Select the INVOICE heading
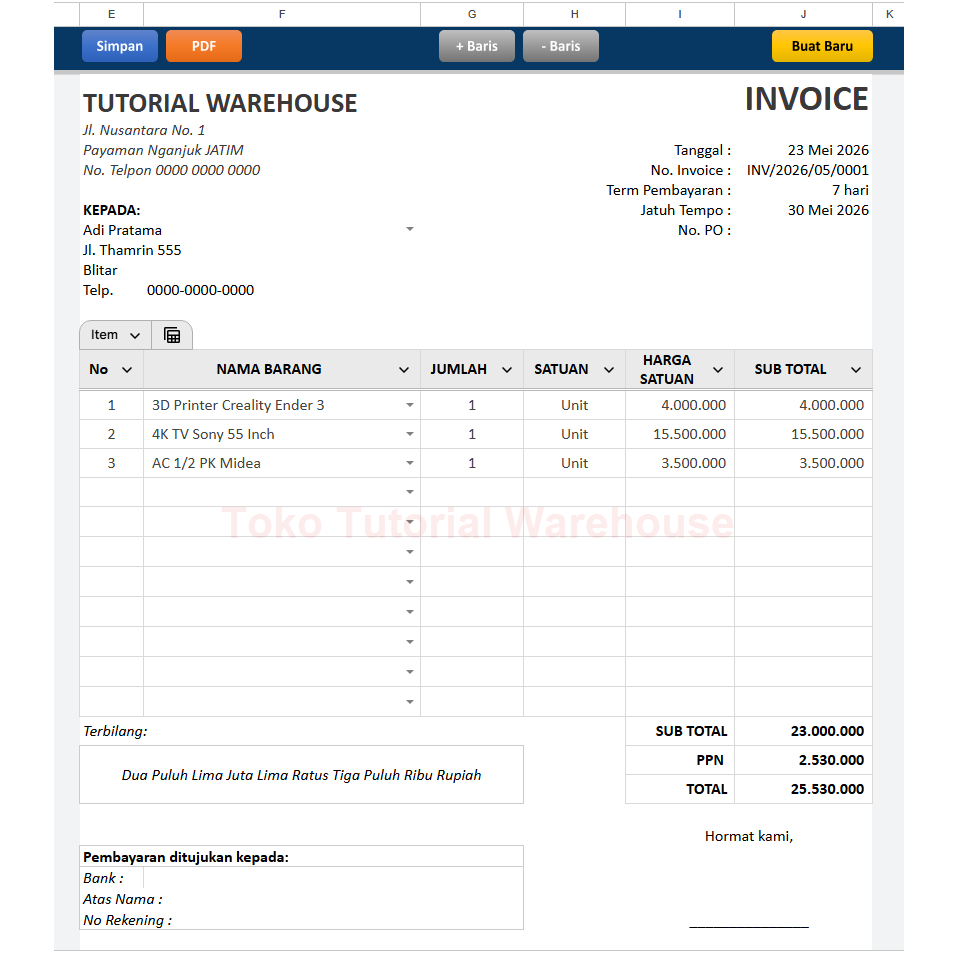 806,99
